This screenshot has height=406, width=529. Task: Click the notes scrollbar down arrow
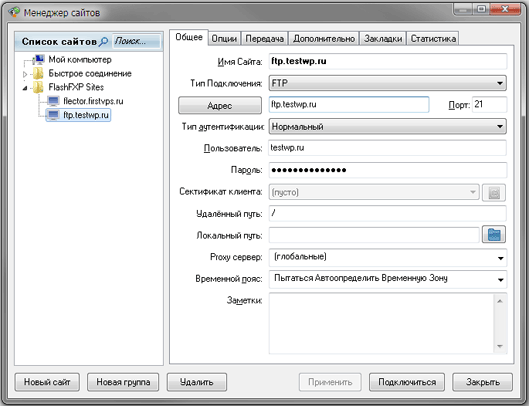(x=500, y=346)
